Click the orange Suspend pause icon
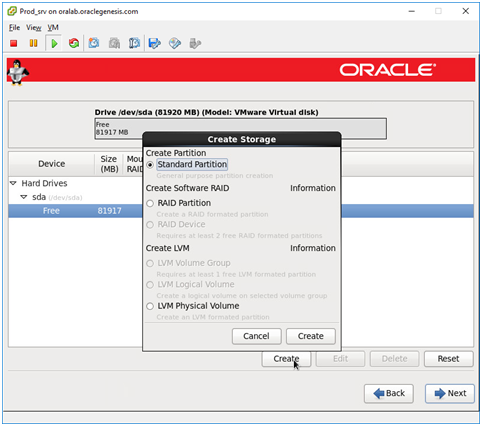The image size is (482, 426). pos(33,43)
